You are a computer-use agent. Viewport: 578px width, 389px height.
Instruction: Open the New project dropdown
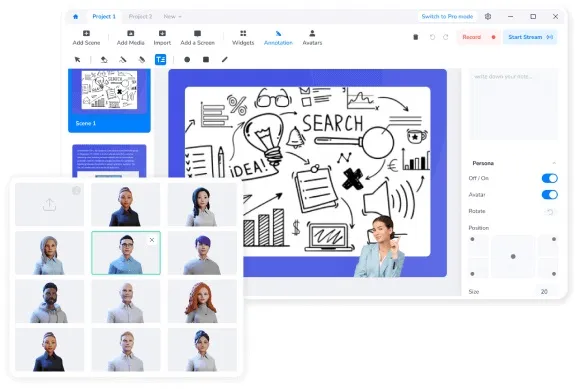coord(172,17)
